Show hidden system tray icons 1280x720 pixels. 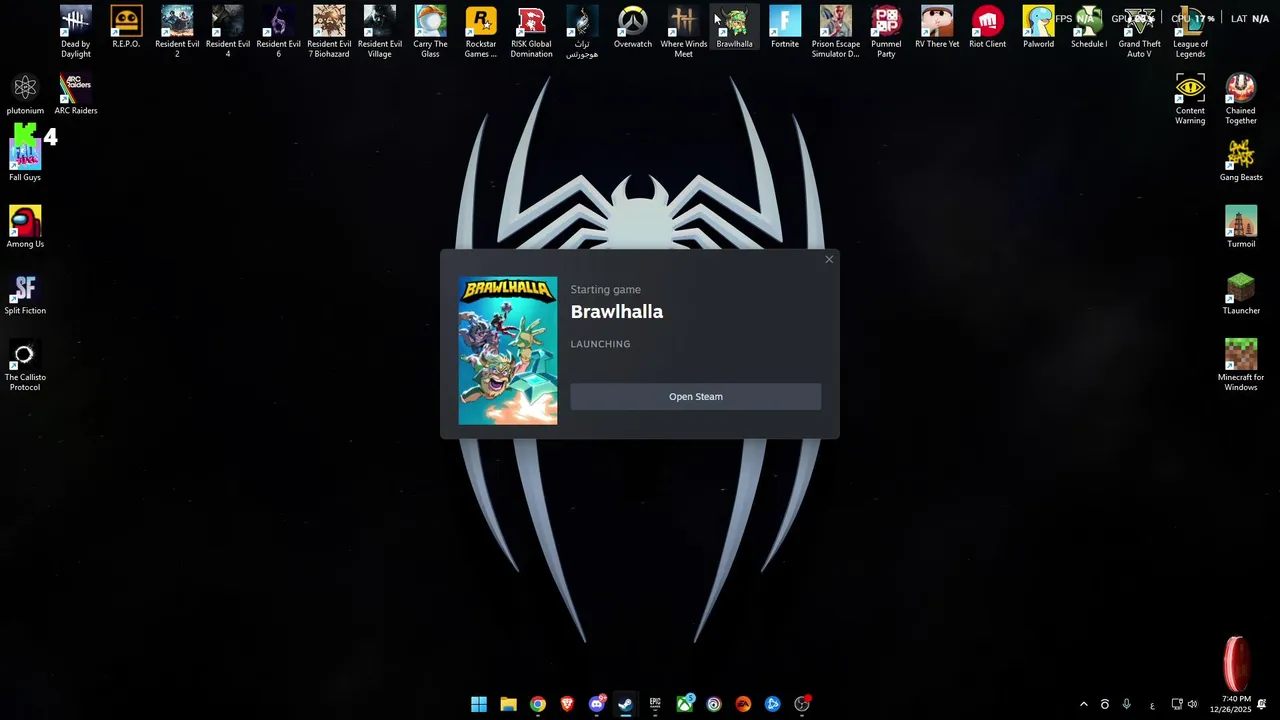click(x=1083, y=704)
